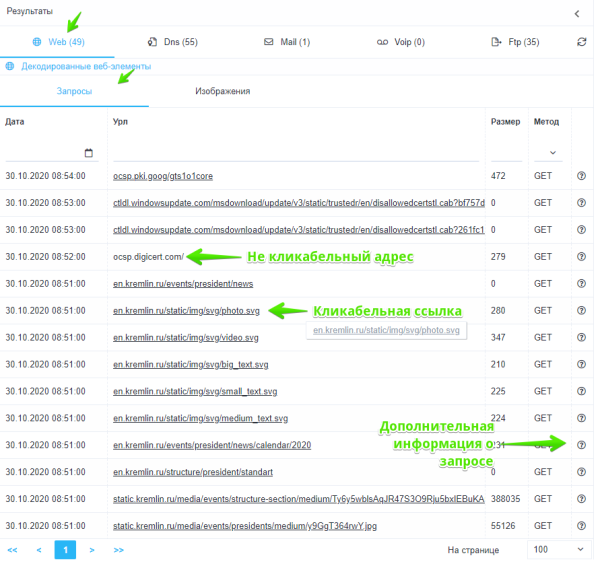Switch to the Dns (55) tab
Viewport: 600px width, 570px height.
tap(172, 42)
